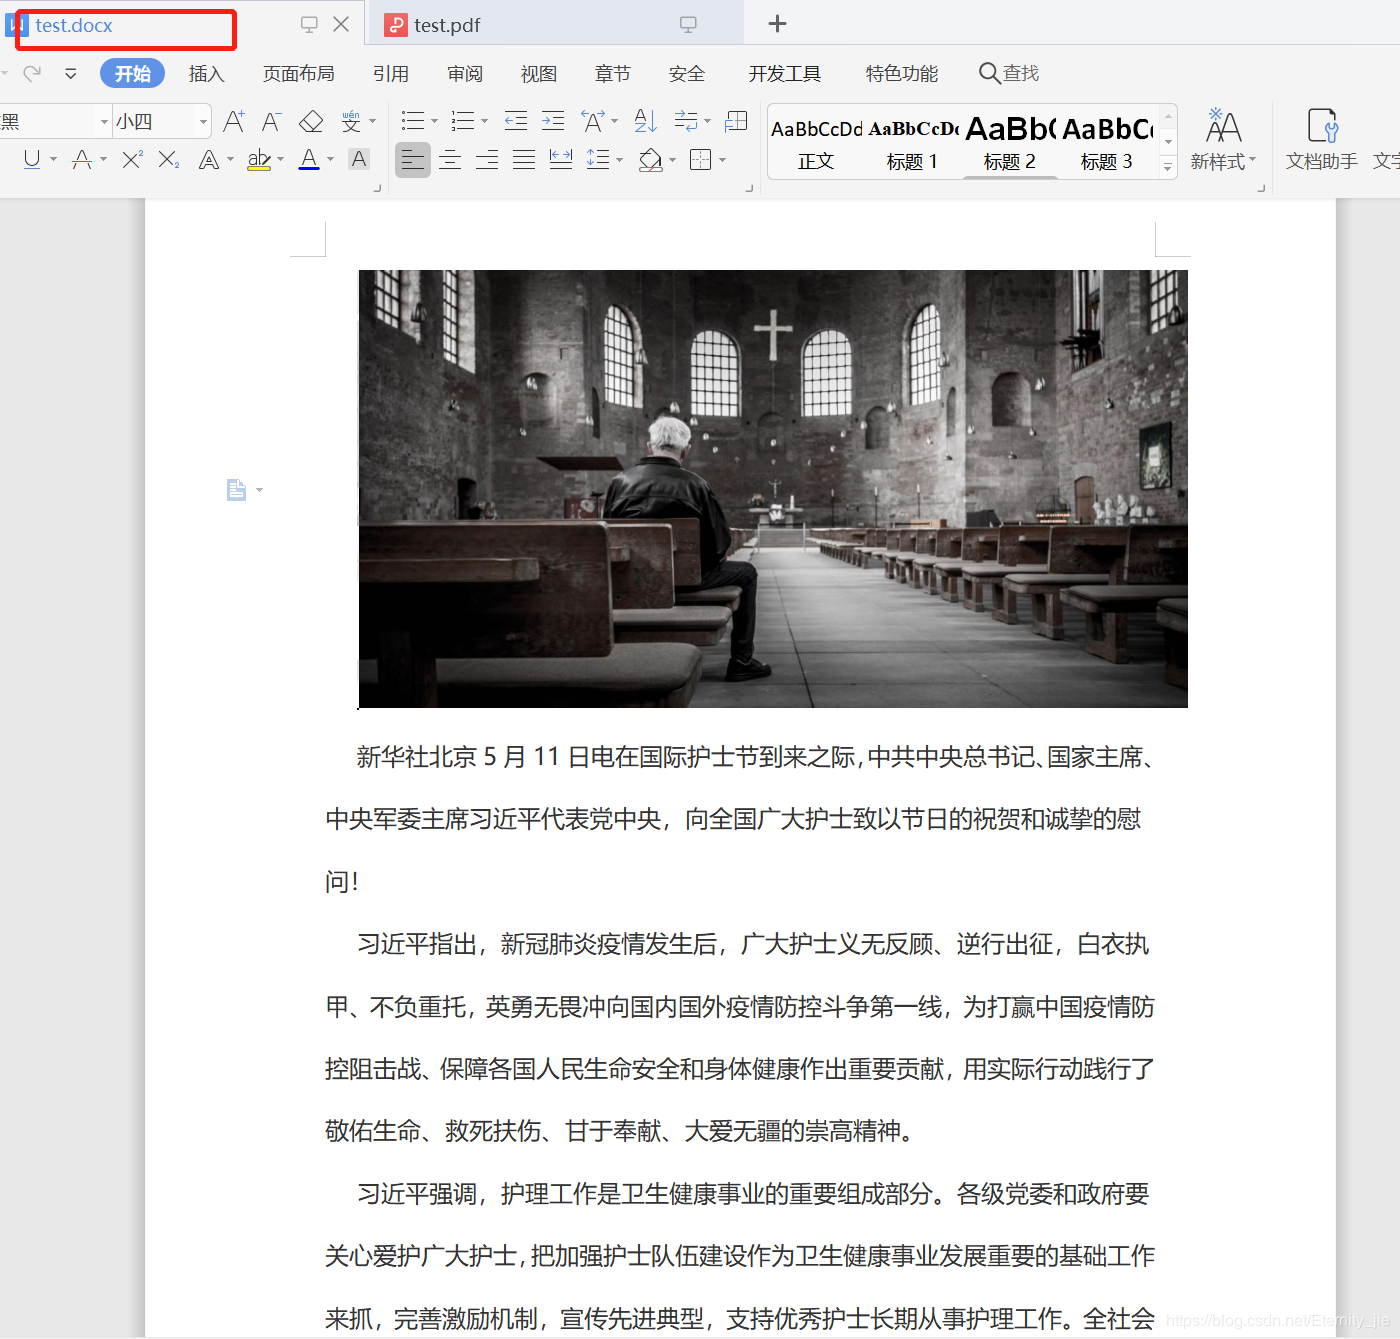
Task: Apply the 拼音指南 phonetic guide
Action: click(351, 121)
